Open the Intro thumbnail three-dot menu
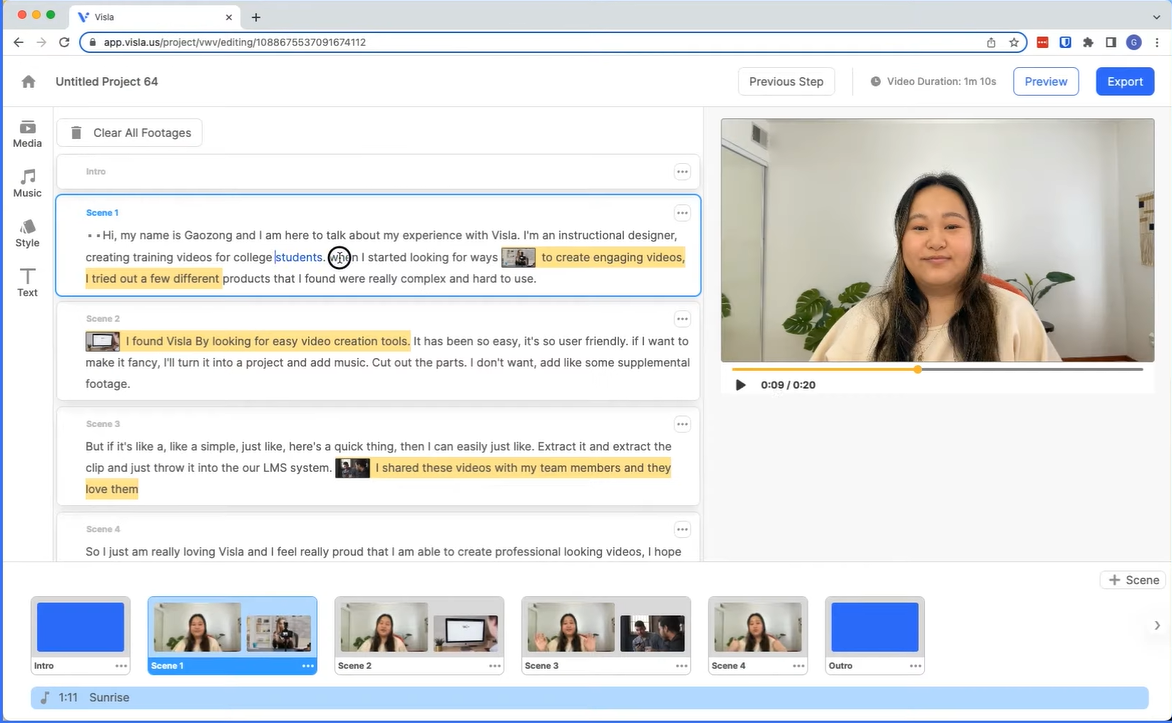Viewport: 1172px width, 723px height. (121, 666)
